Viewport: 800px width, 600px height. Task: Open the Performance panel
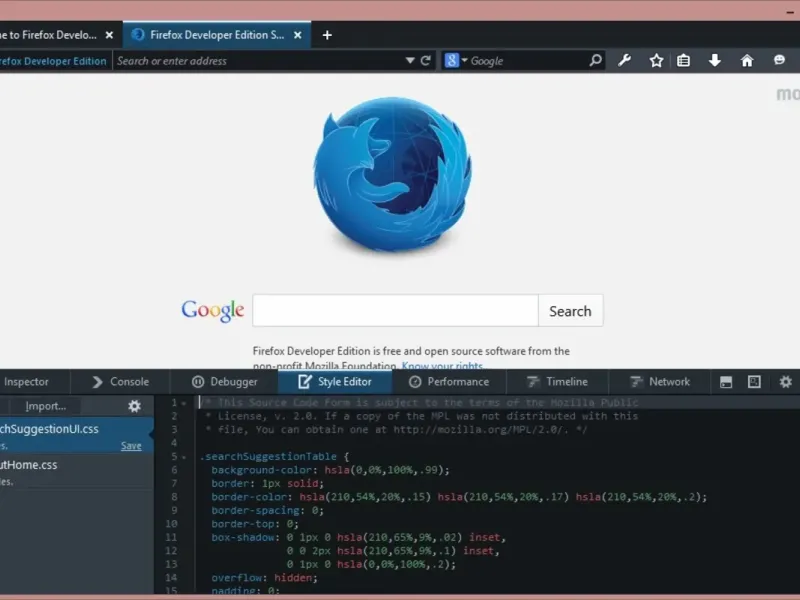point(449,382)
